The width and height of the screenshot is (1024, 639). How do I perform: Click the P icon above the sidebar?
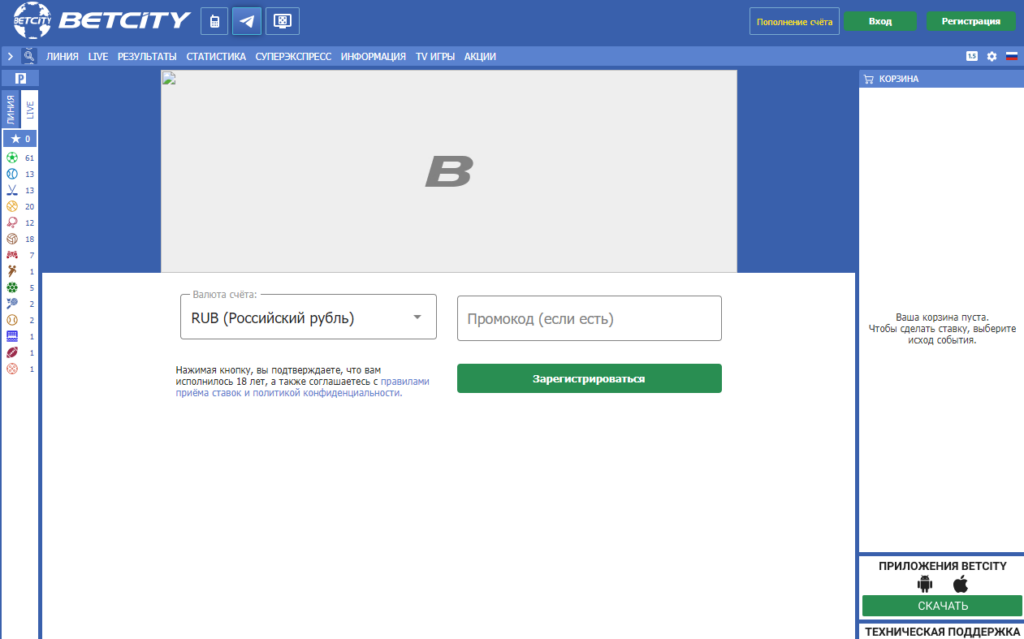[x=20, y=78]
